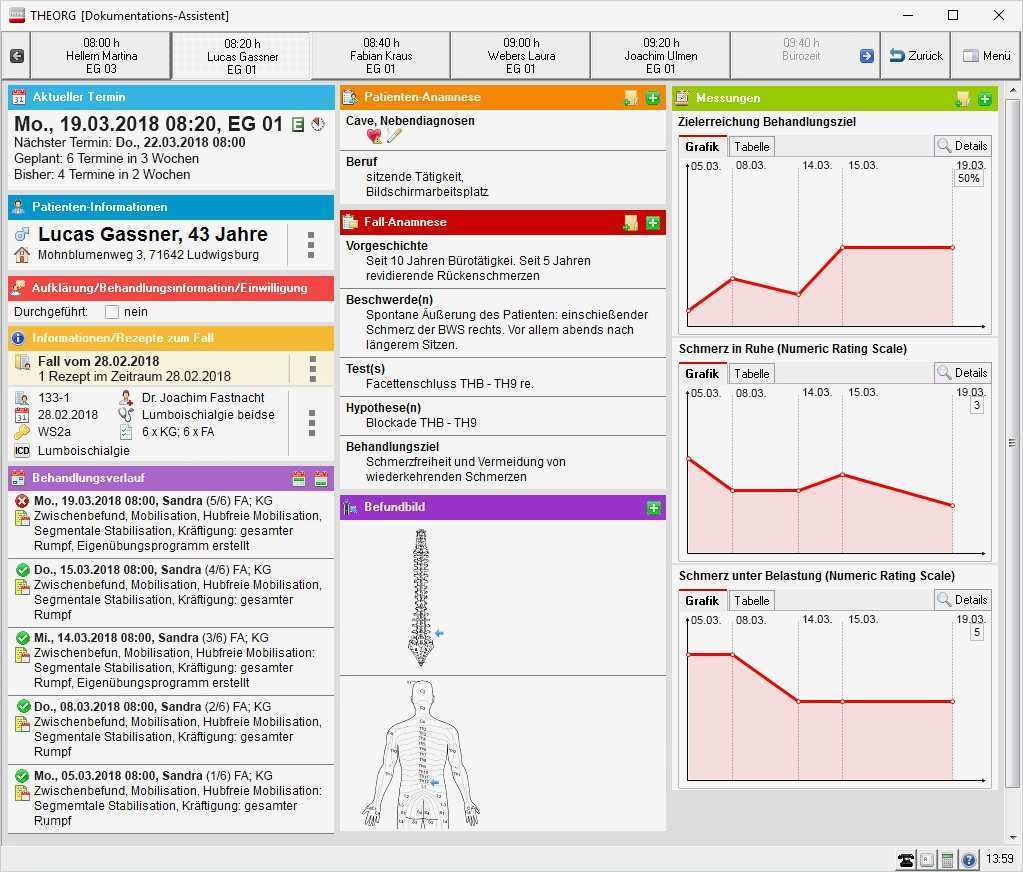Click the Vorgeschichte entry in Fall-Anamnese
Image resolution: width=1023 pixels, height=872 pixels.
(502, 261)
